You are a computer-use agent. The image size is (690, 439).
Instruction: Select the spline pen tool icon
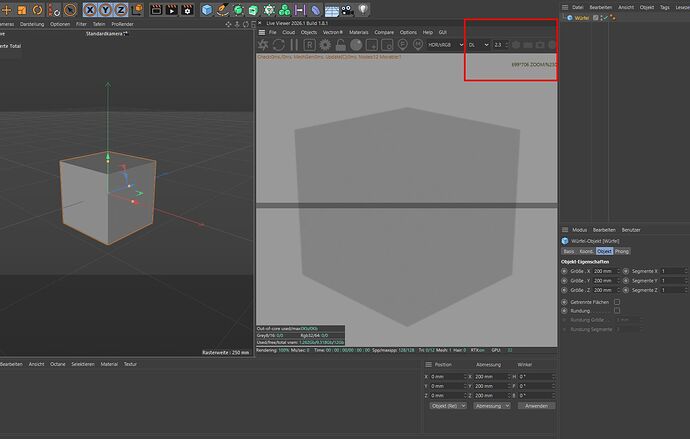pyautogui.click(x=222, y=9)
